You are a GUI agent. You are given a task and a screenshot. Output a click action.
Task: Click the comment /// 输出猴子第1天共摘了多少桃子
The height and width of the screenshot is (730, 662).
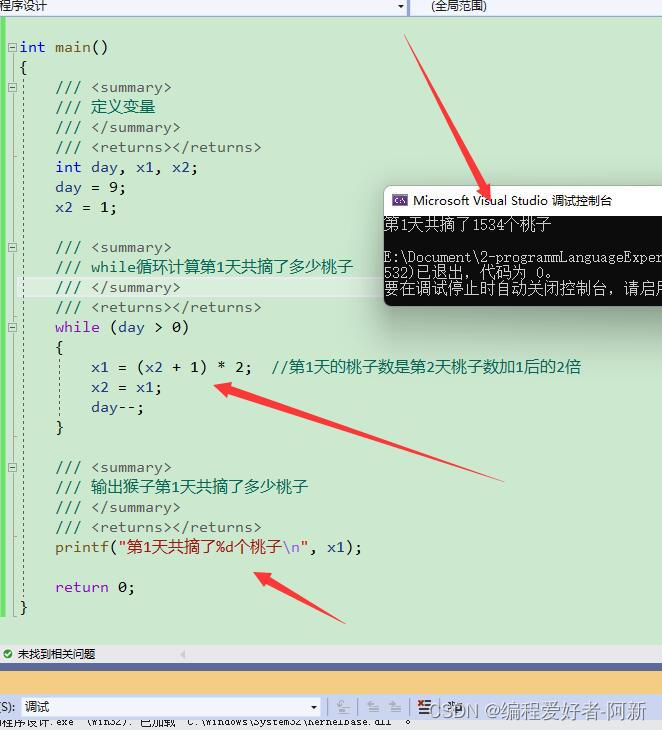click(x=182, y=487)
